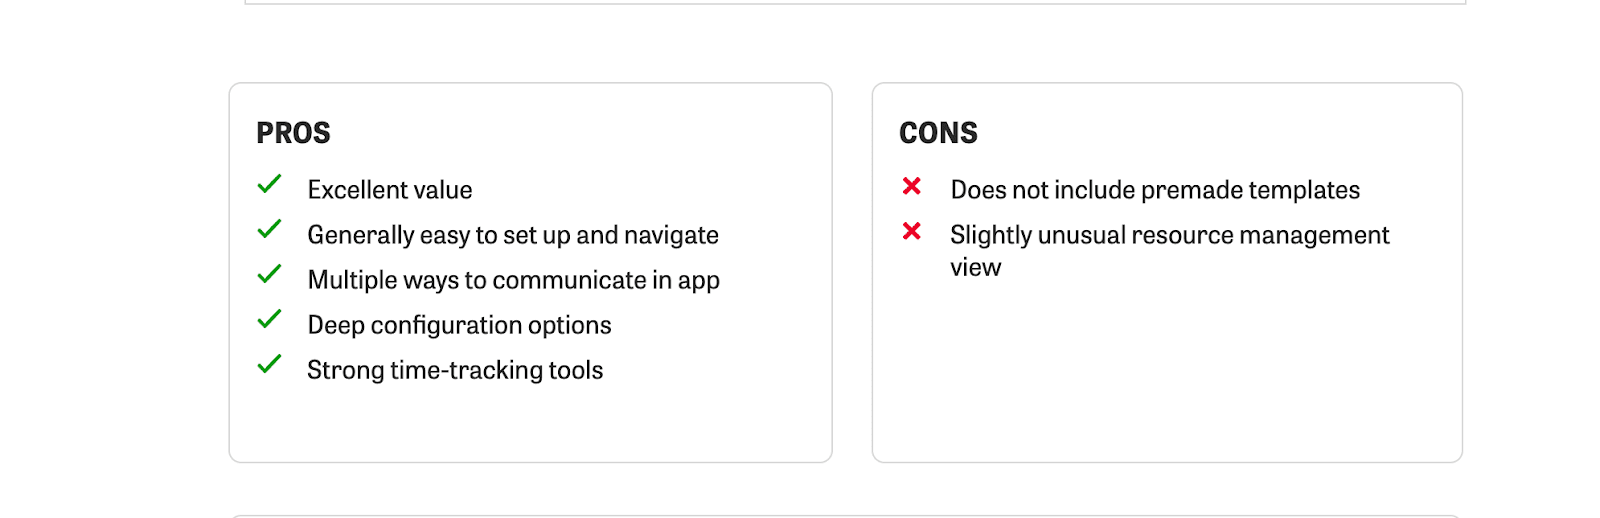Click the green checkmark beside Excellent value

pyautogui.click(x=269, y=184)
